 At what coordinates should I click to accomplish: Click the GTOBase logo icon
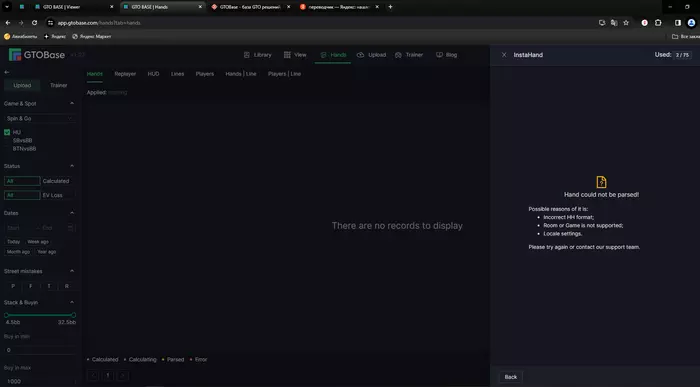15,55
